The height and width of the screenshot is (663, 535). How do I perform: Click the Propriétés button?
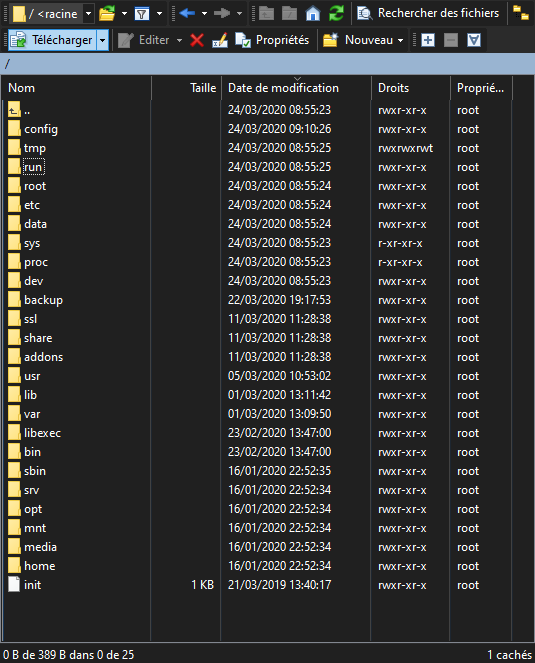pyautogui.click(x=272, y=40)
